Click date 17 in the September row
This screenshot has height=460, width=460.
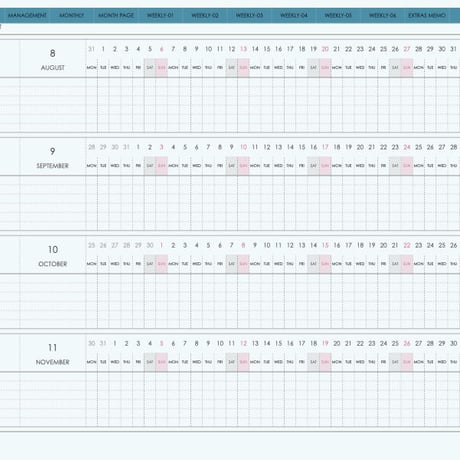[x=325, y=147]
